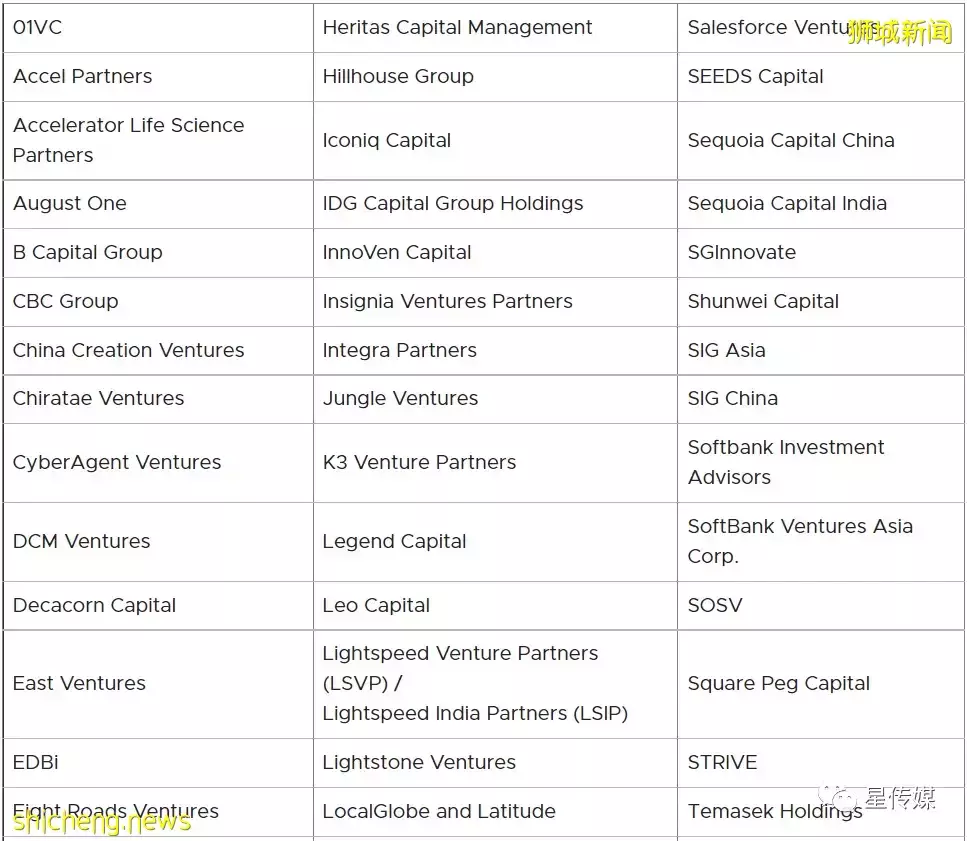Click the Accel Partners cell
Screen dimensions: 967x841
[x=83, y=77]
